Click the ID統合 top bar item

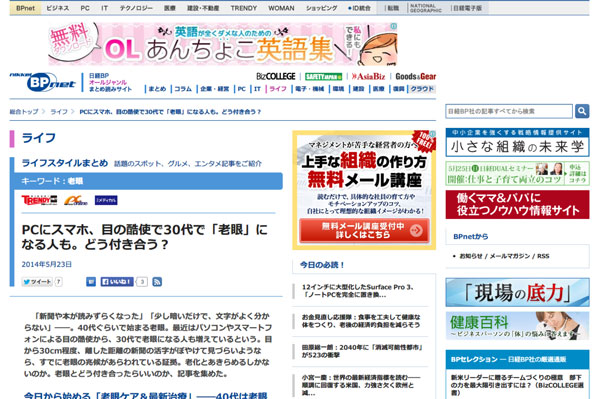(x=359, y=8)
